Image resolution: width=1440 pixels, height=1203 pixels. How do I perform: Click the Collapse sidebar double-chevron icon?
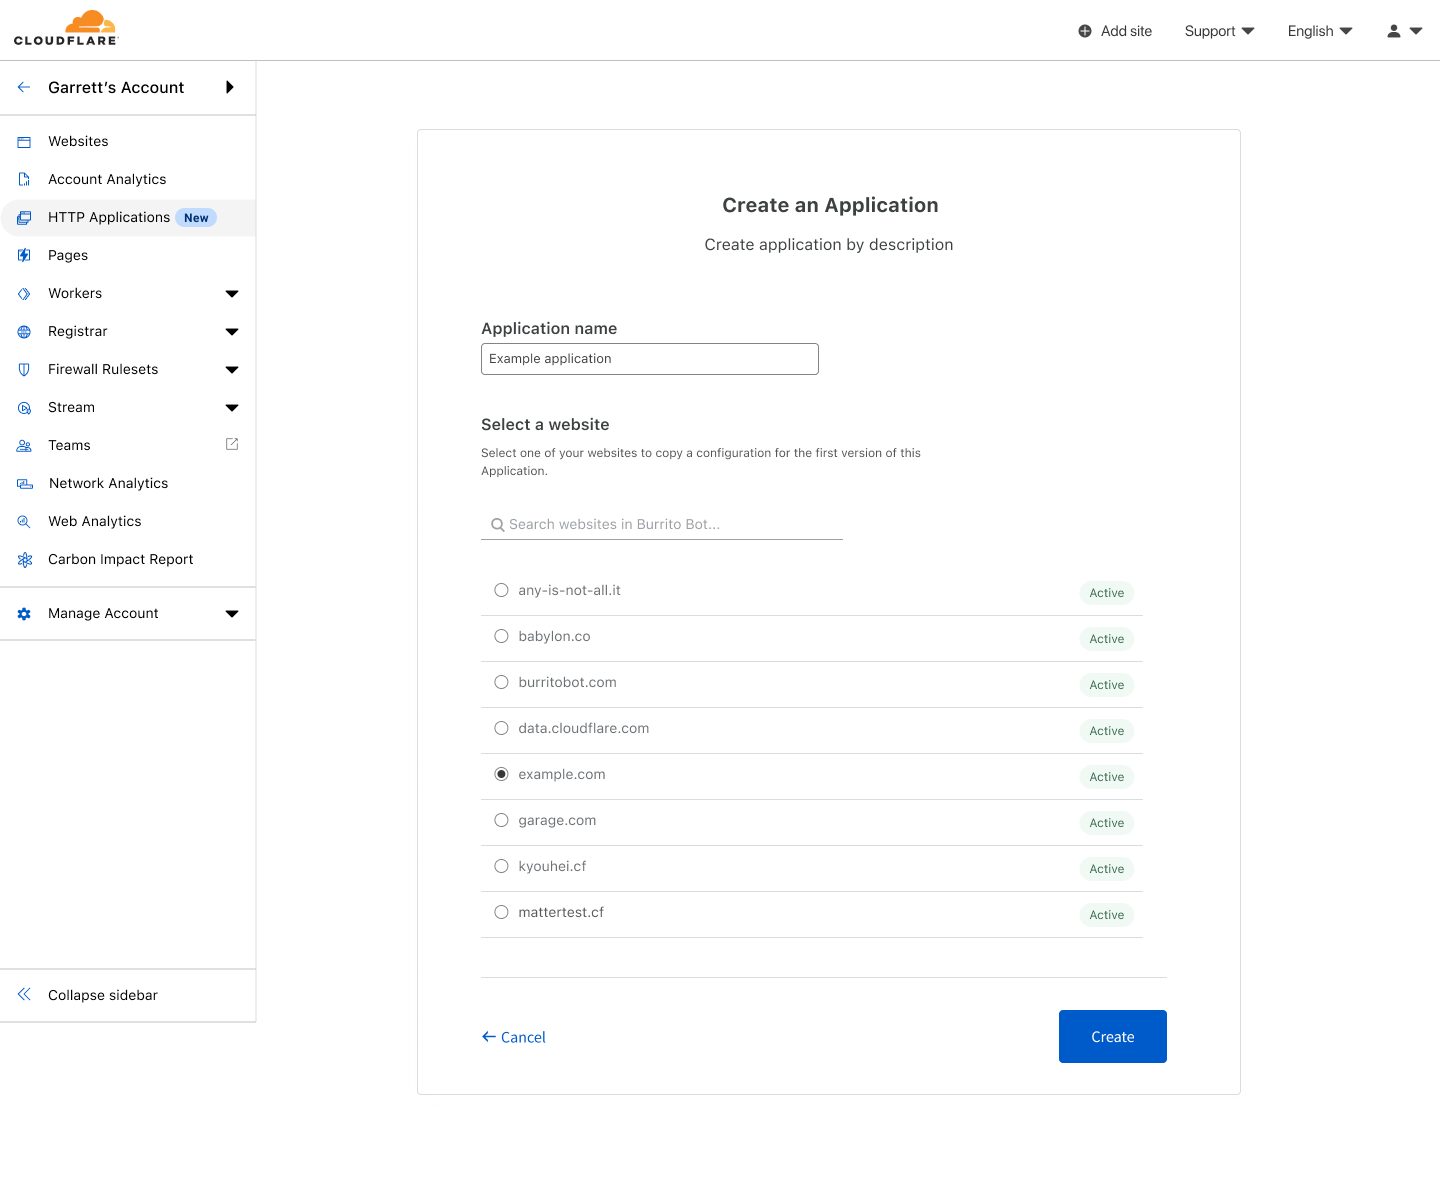click(x=24, y=995)
